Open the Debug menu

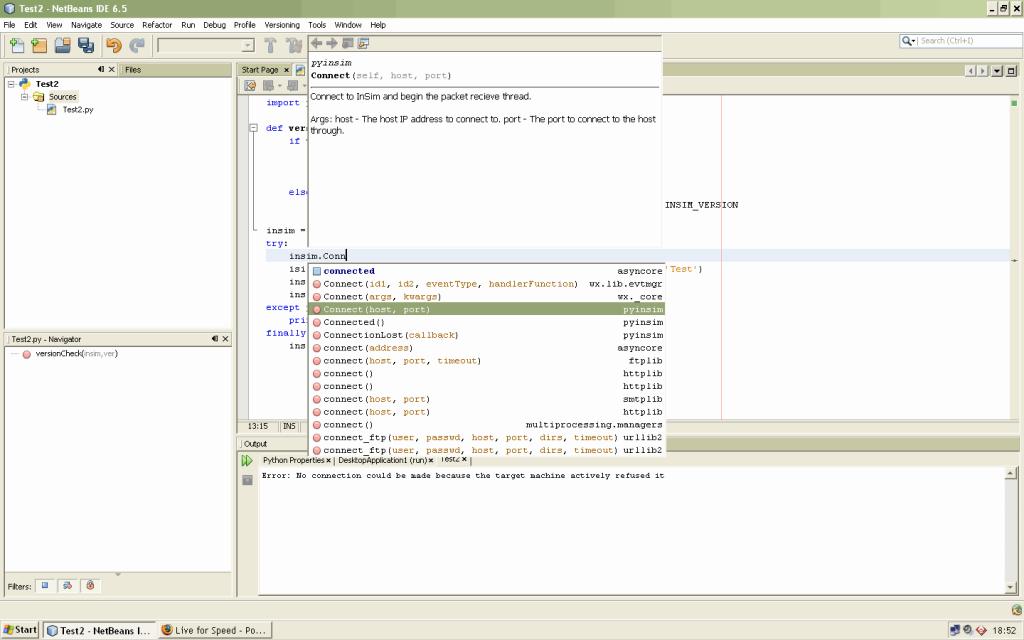(x=214, y=25)
